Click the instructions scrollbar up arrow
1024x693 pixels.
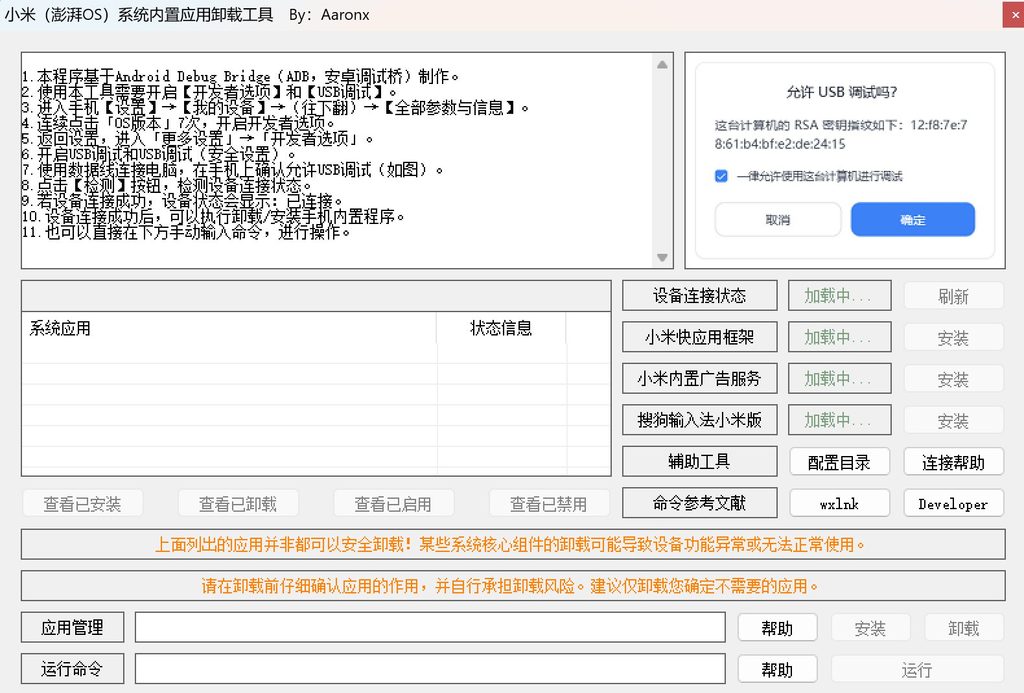(x=662, y=64)
